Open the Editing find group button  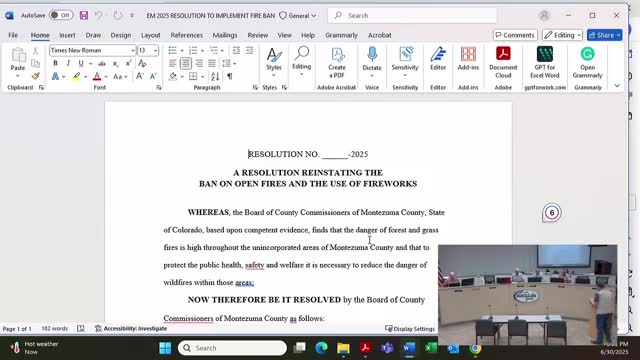pos(302,61)
